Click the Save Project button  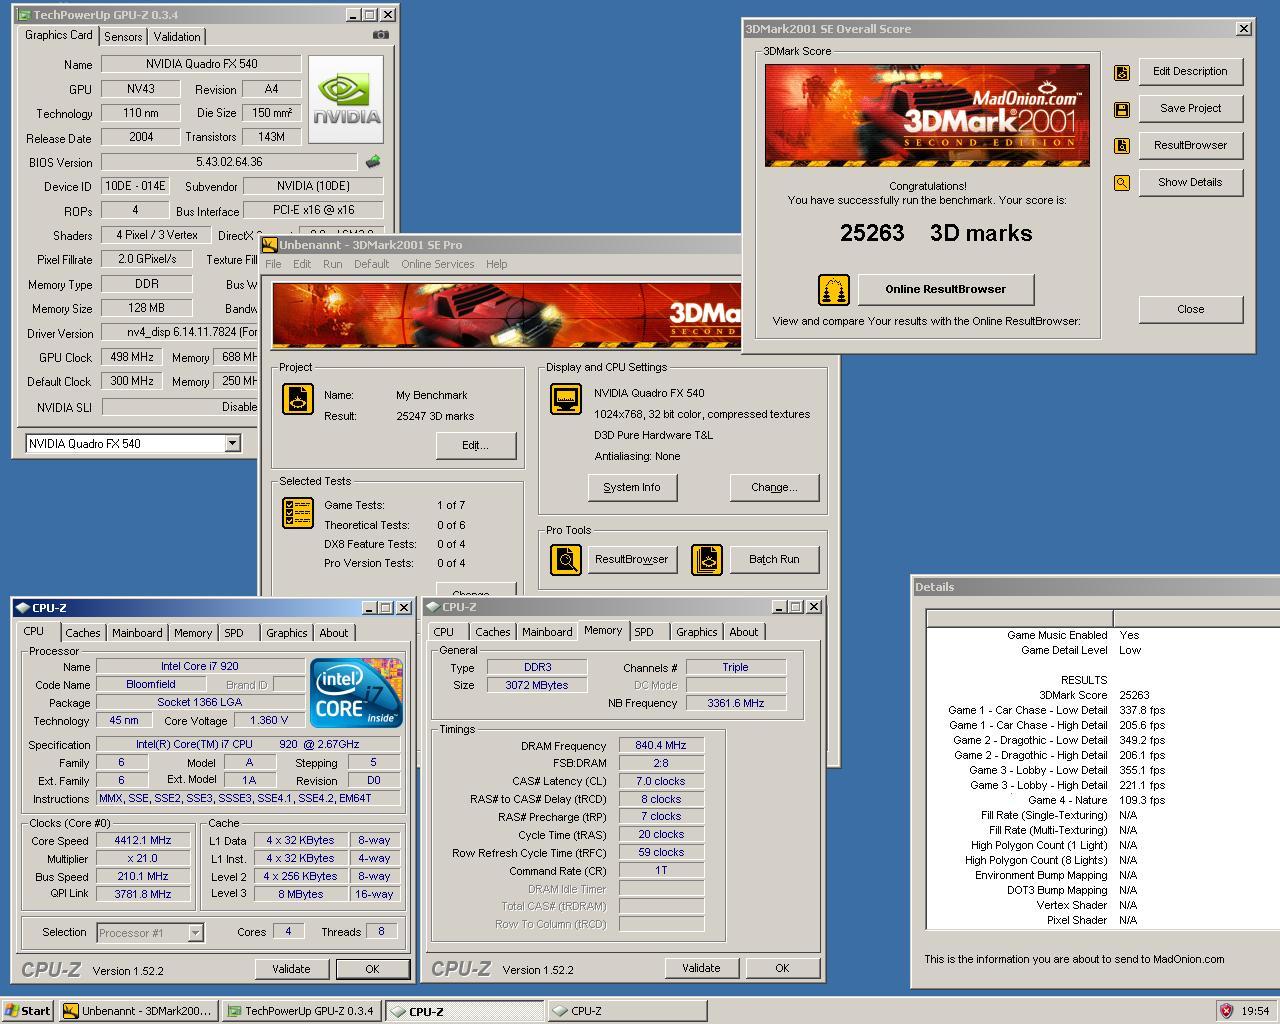click(x=1190, y=108)
